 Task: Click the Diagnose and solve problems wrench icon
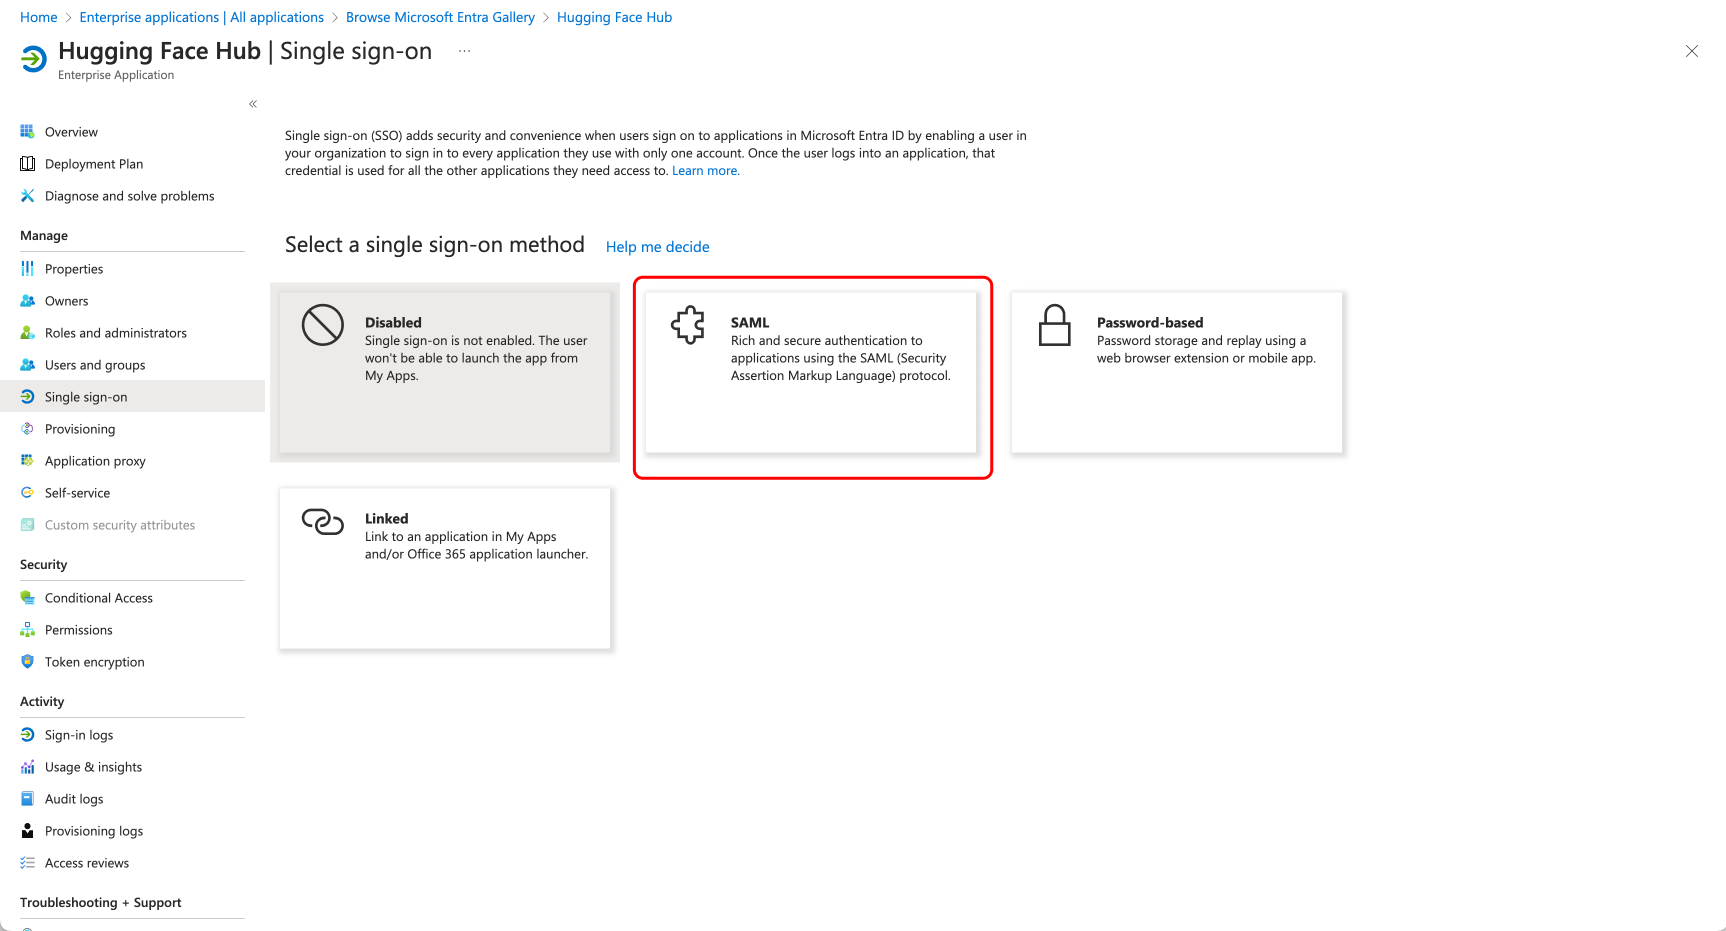click(x=28, y=196)
